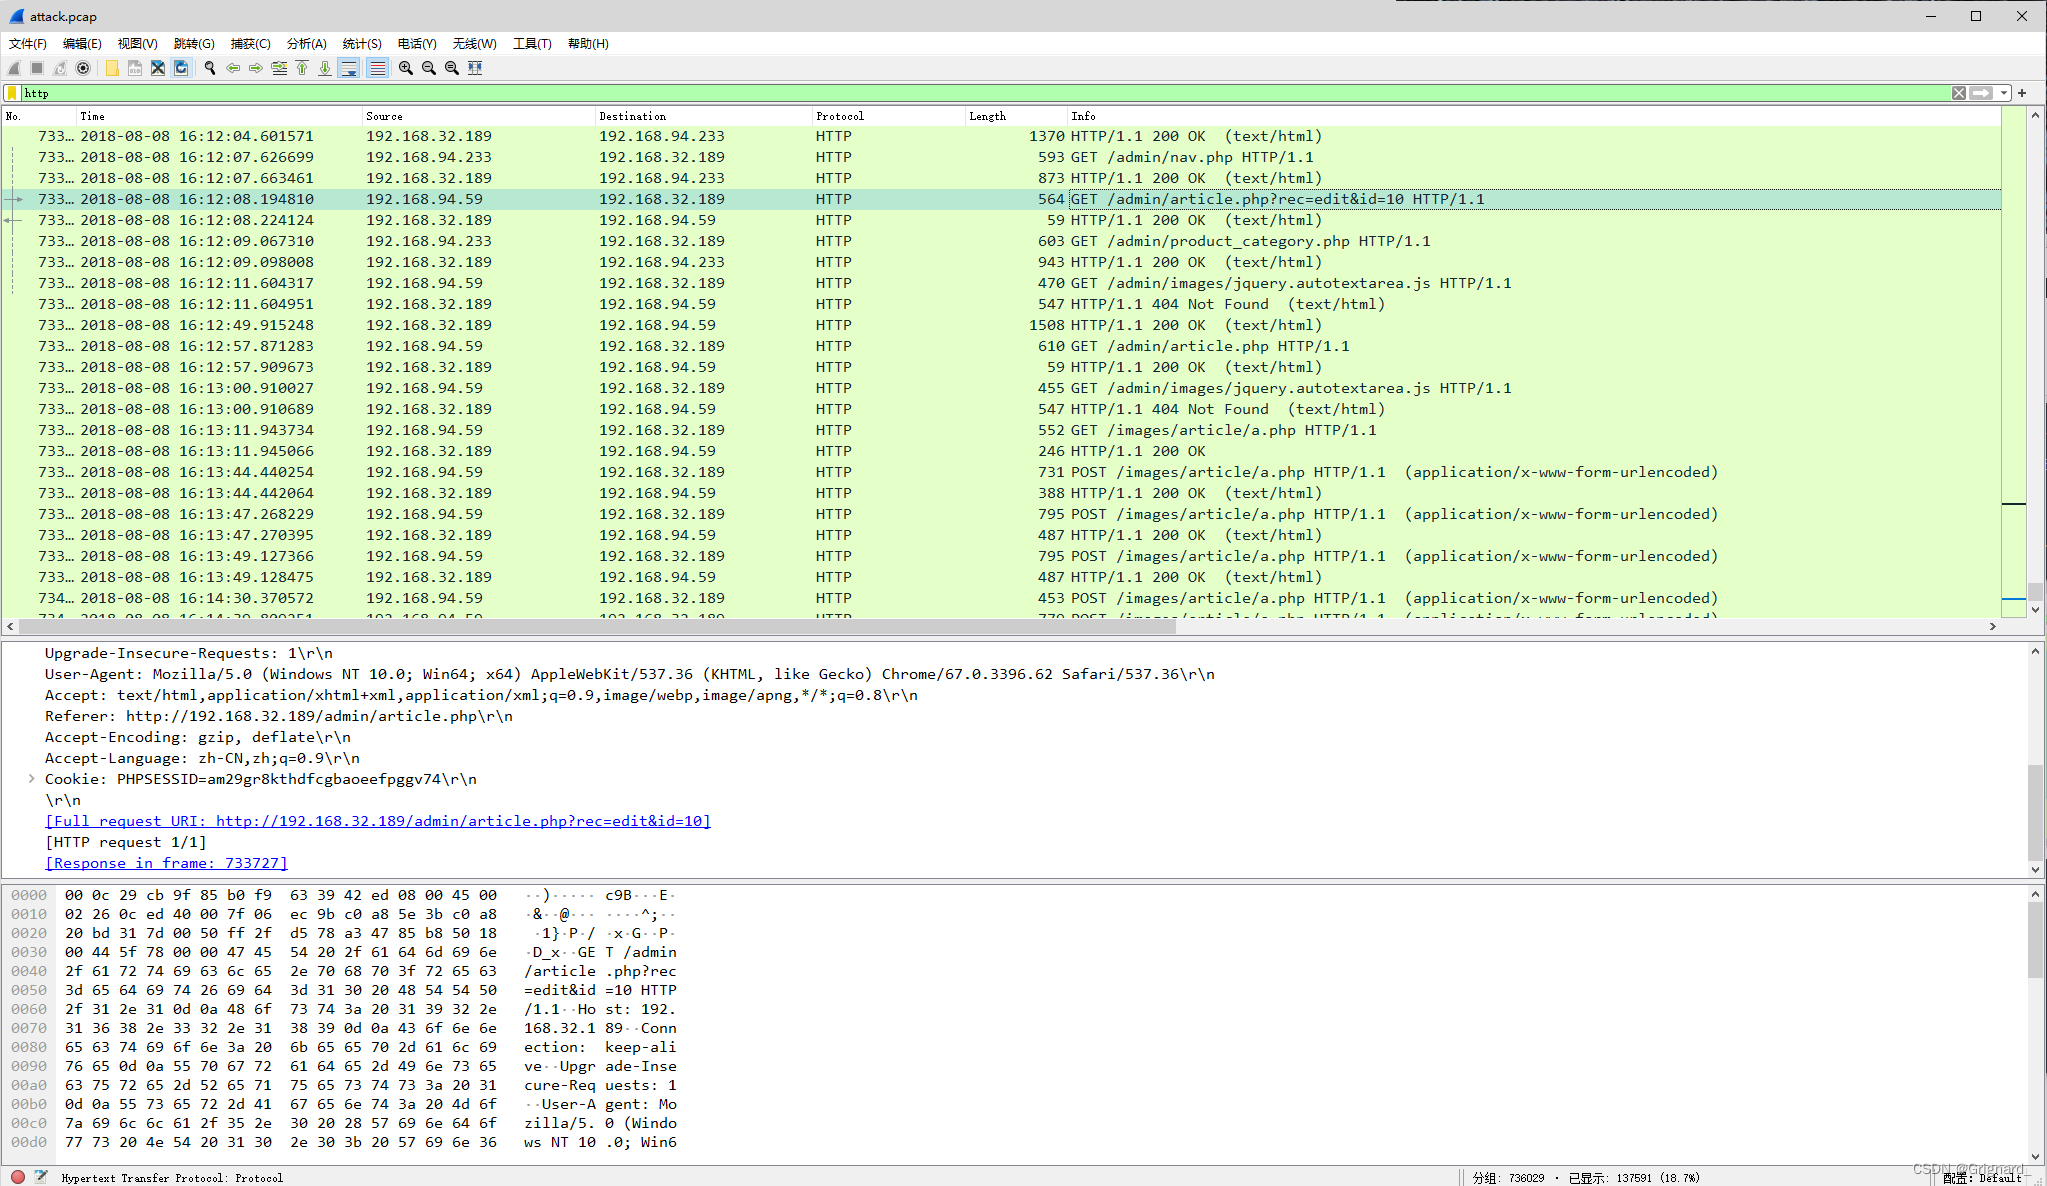Screen dimensions: 2047x1186
Task: Select the GET /images/article/a.php packet row
Action: pyautogui.click(x=1000, y=430)
